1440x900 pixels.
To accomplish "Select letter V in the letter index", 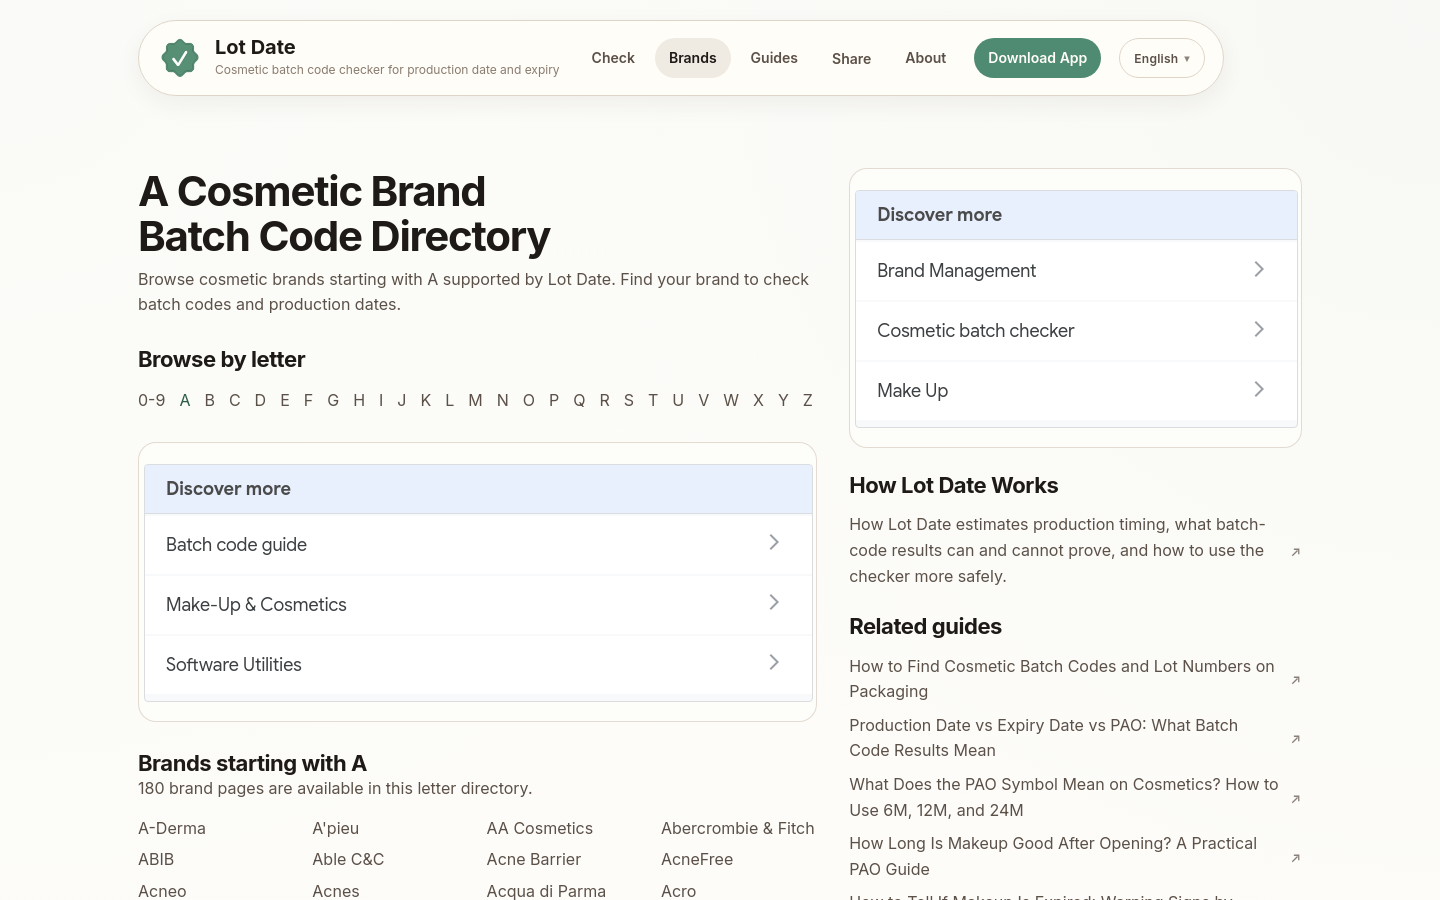I will 704,400.
